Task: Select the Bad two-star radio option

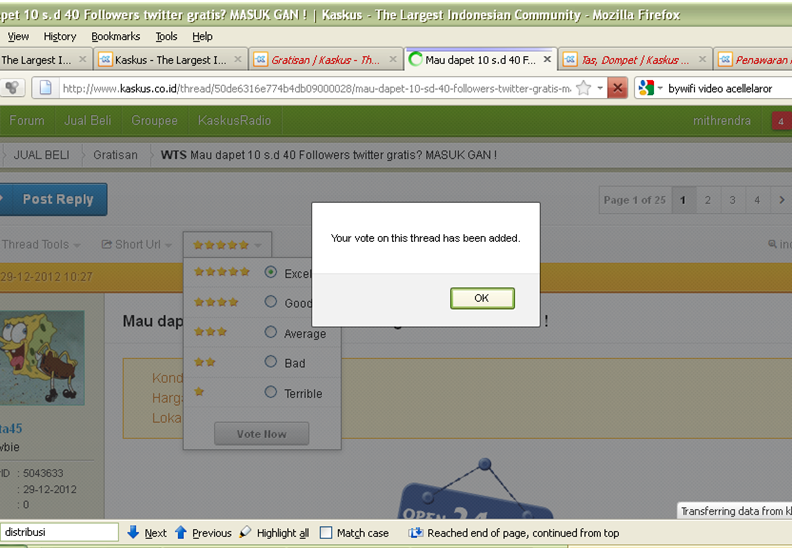Action: tap(271, 362)
